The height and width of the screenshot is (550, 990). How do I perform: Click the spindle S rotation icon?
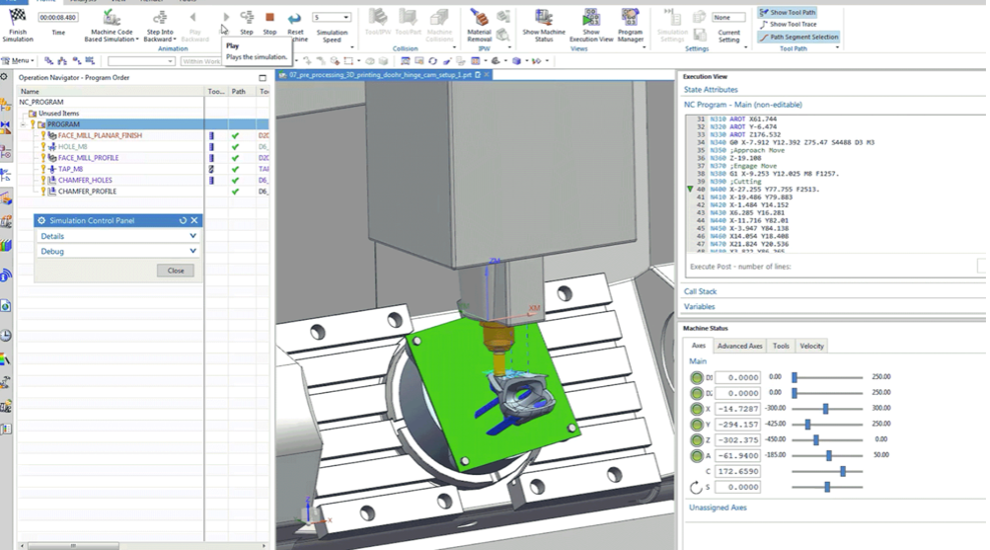tap(696, 487)
